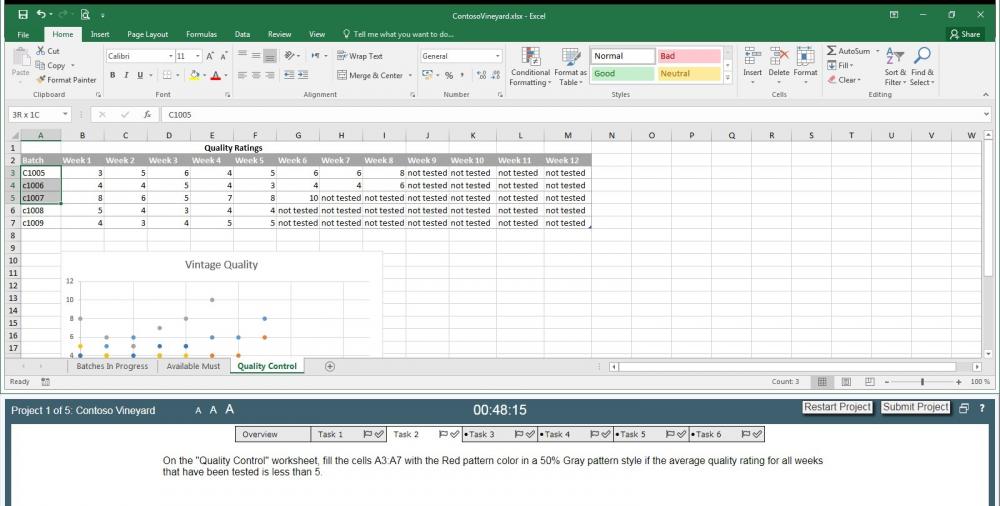This screenshot has width=1000, height=506.
Task: Click the Share button
Action: click(964, 34)
